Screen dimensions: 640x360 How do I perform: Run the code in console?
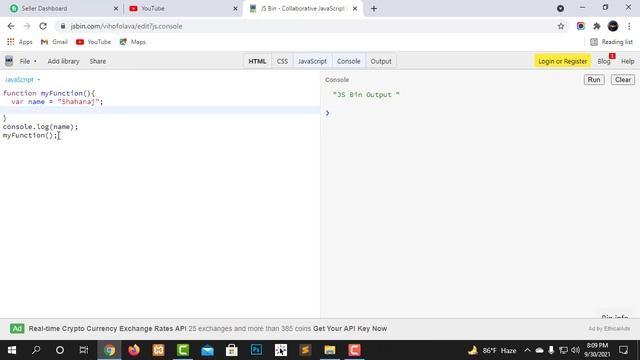tap(594, 80)
